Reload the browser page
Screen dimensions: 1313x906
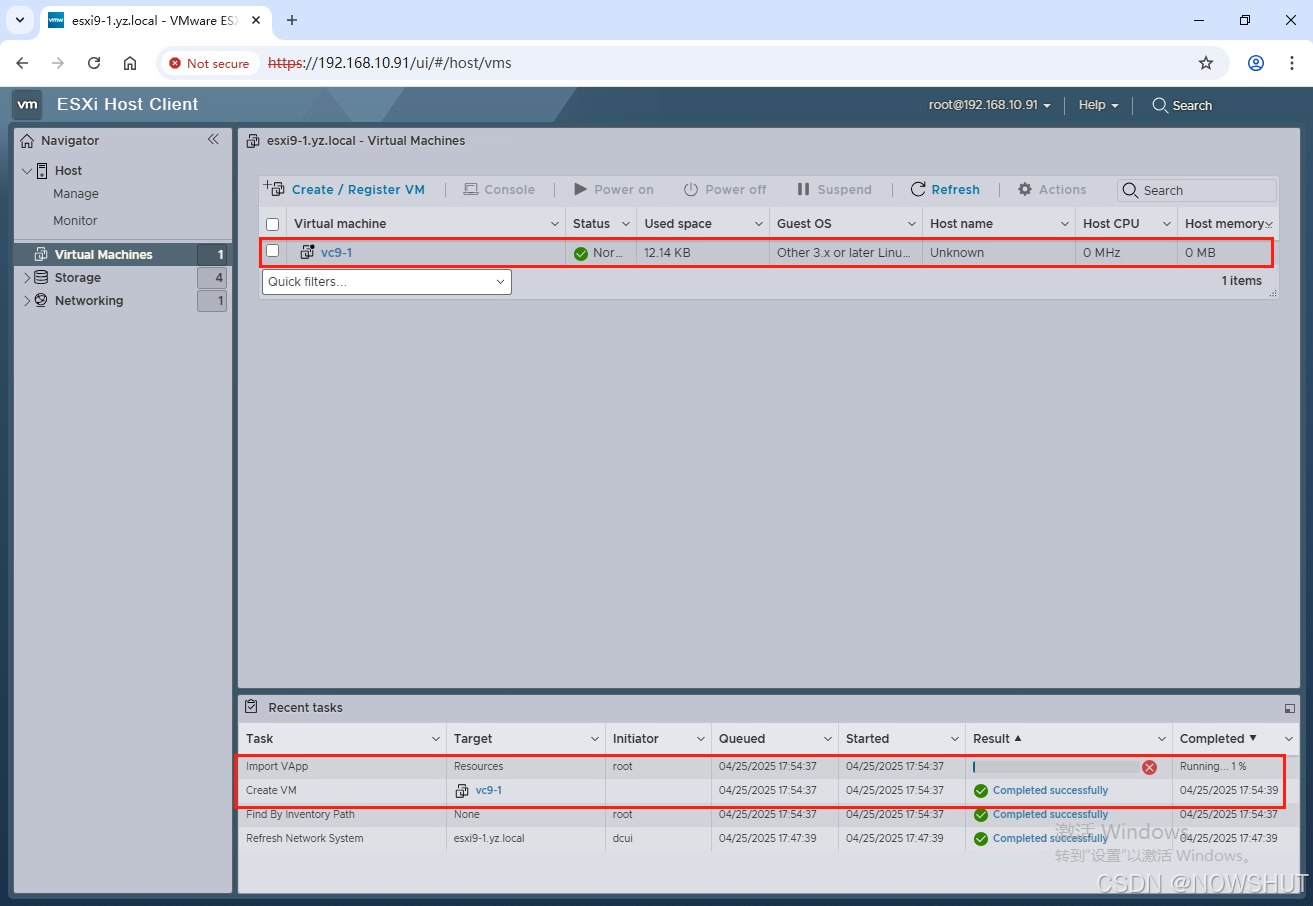94,63
